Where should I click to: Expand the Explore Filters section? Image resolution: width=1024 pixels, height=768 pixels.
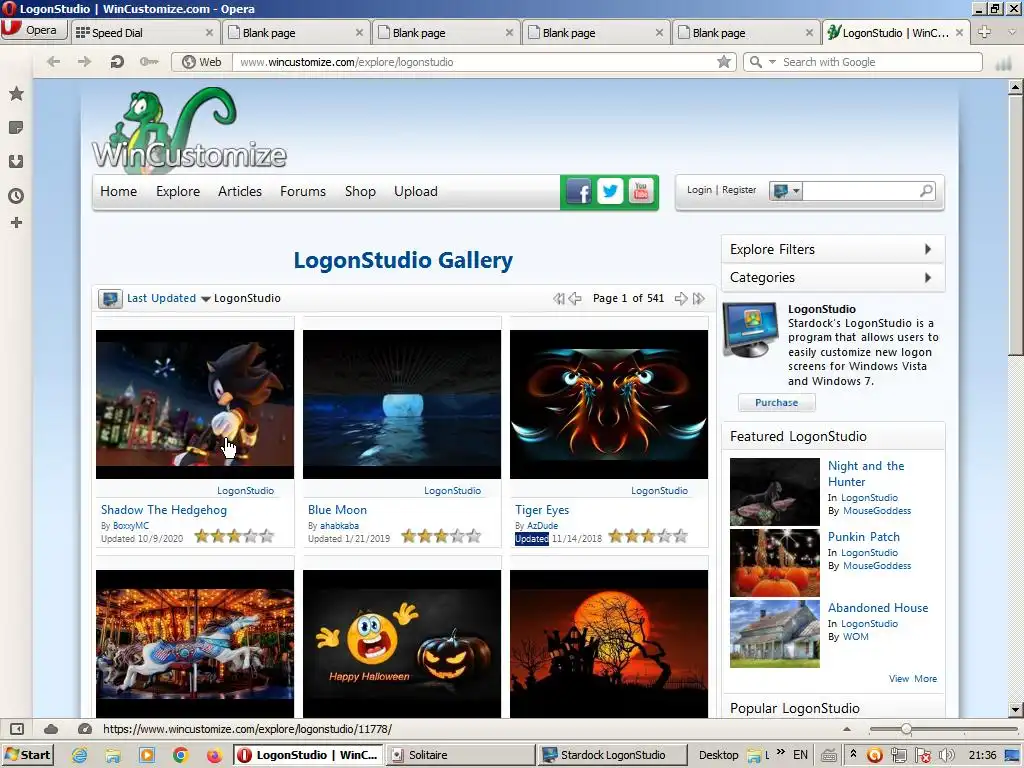tap(833, 249)
